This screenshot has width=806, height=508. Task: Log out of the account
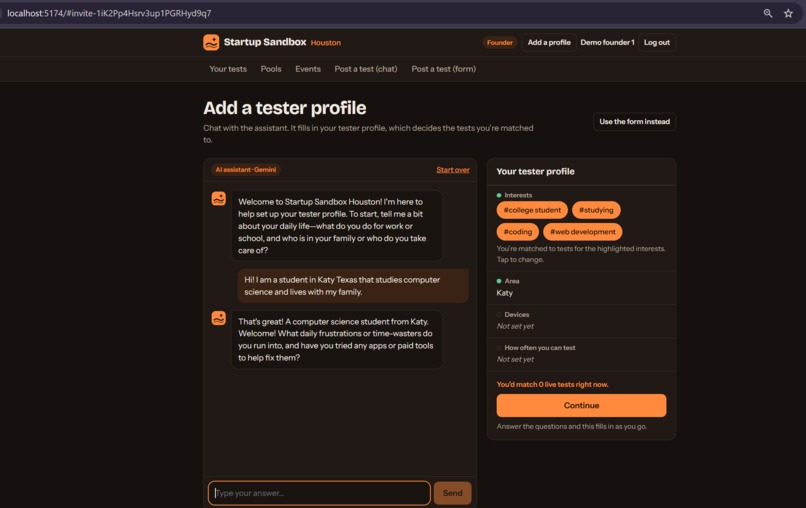657,43
